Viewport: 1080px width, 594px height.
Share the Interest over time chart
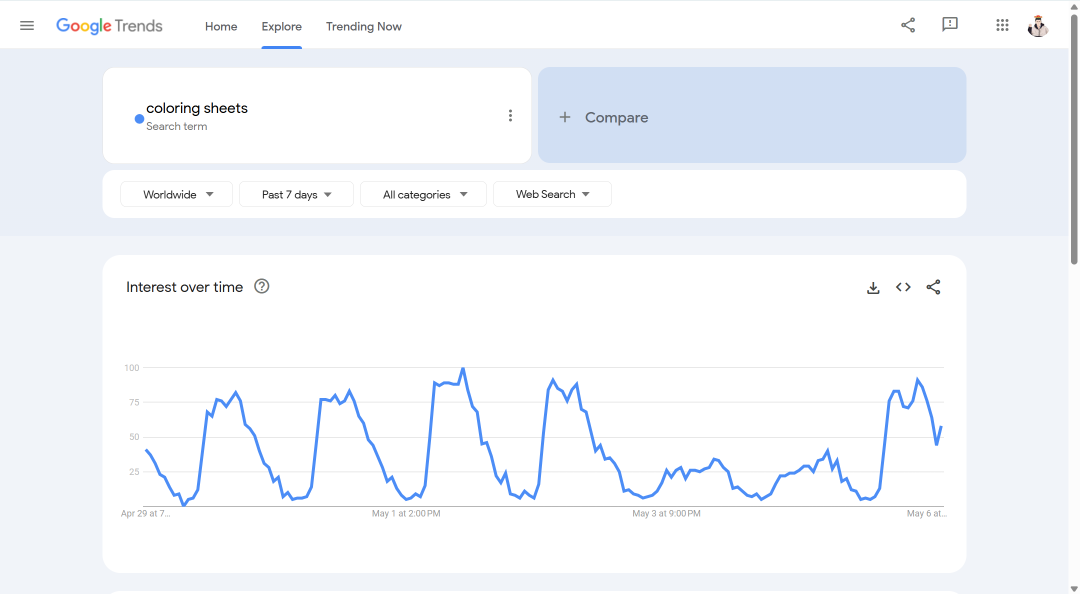coord(933,287)
